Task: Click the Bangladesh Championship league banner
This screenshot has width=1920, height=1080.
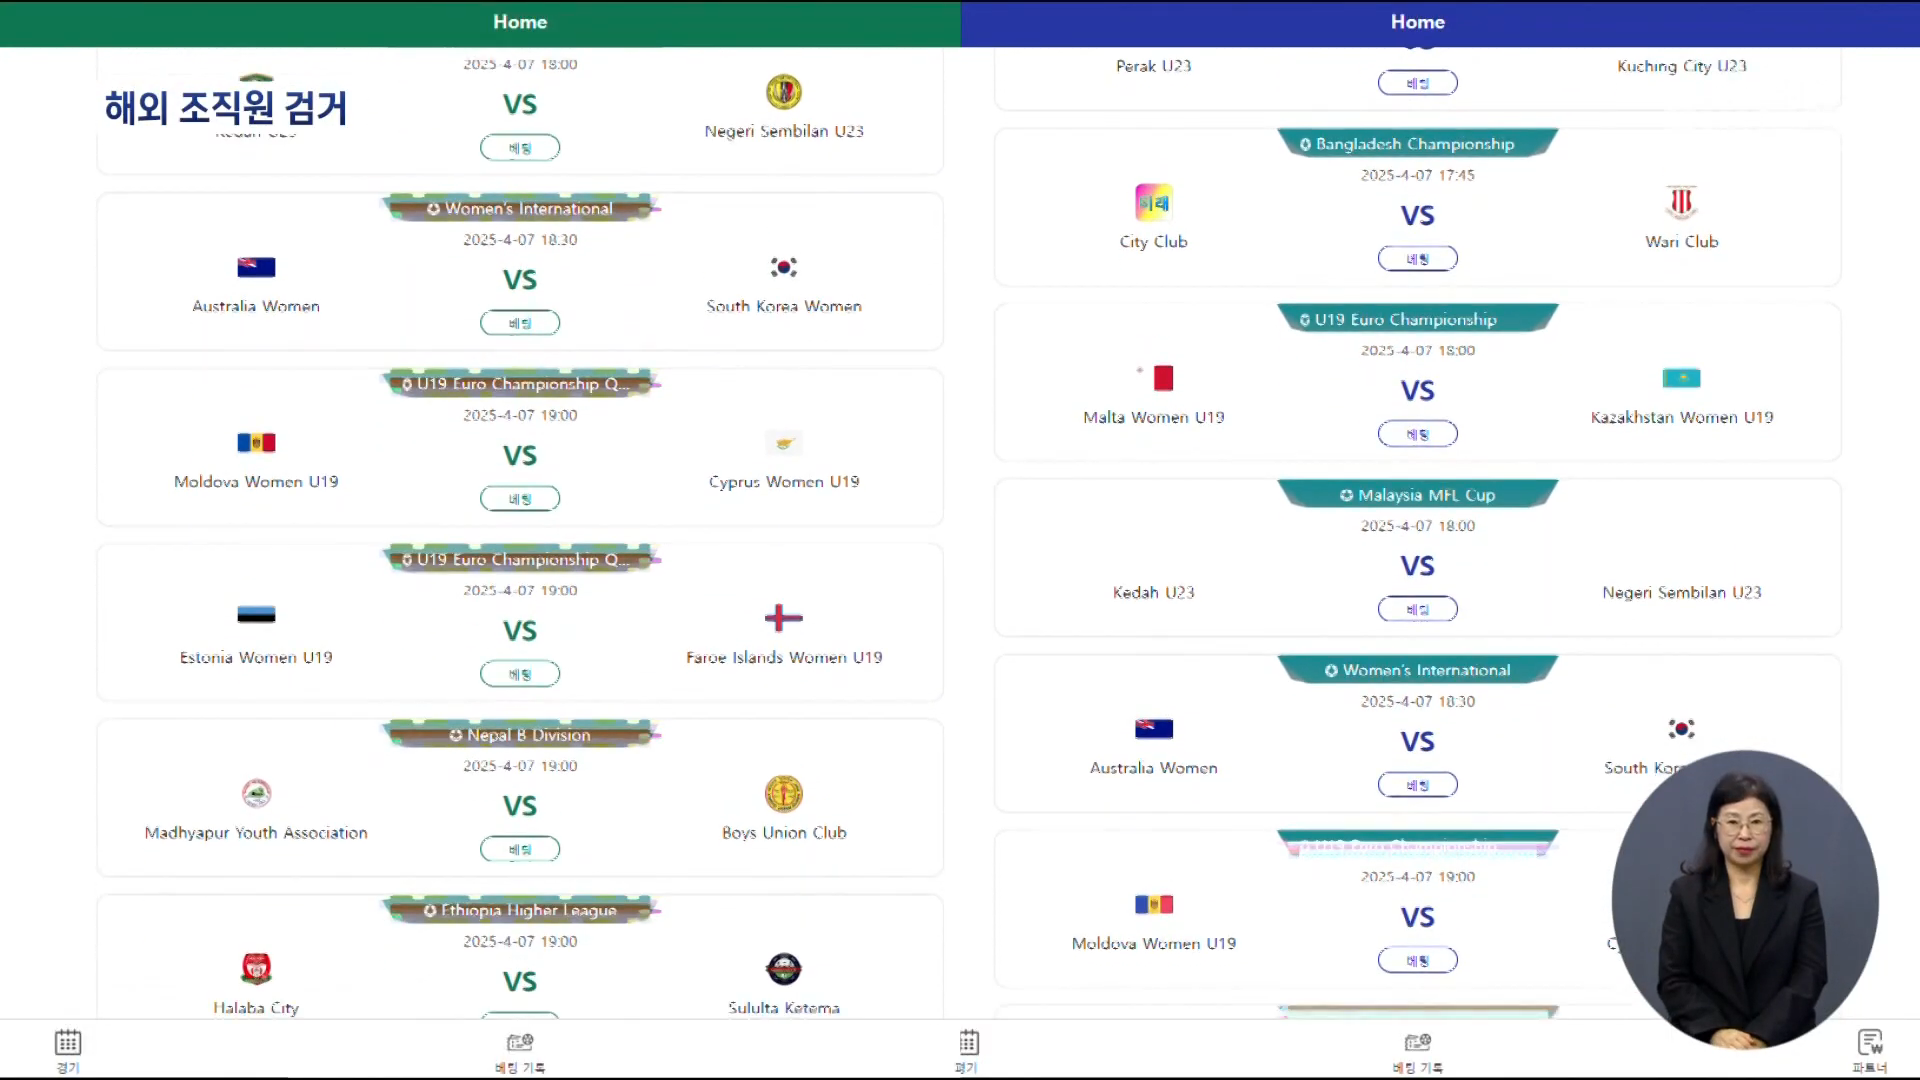Action: pyautogui.click(x=1417, y=144)
